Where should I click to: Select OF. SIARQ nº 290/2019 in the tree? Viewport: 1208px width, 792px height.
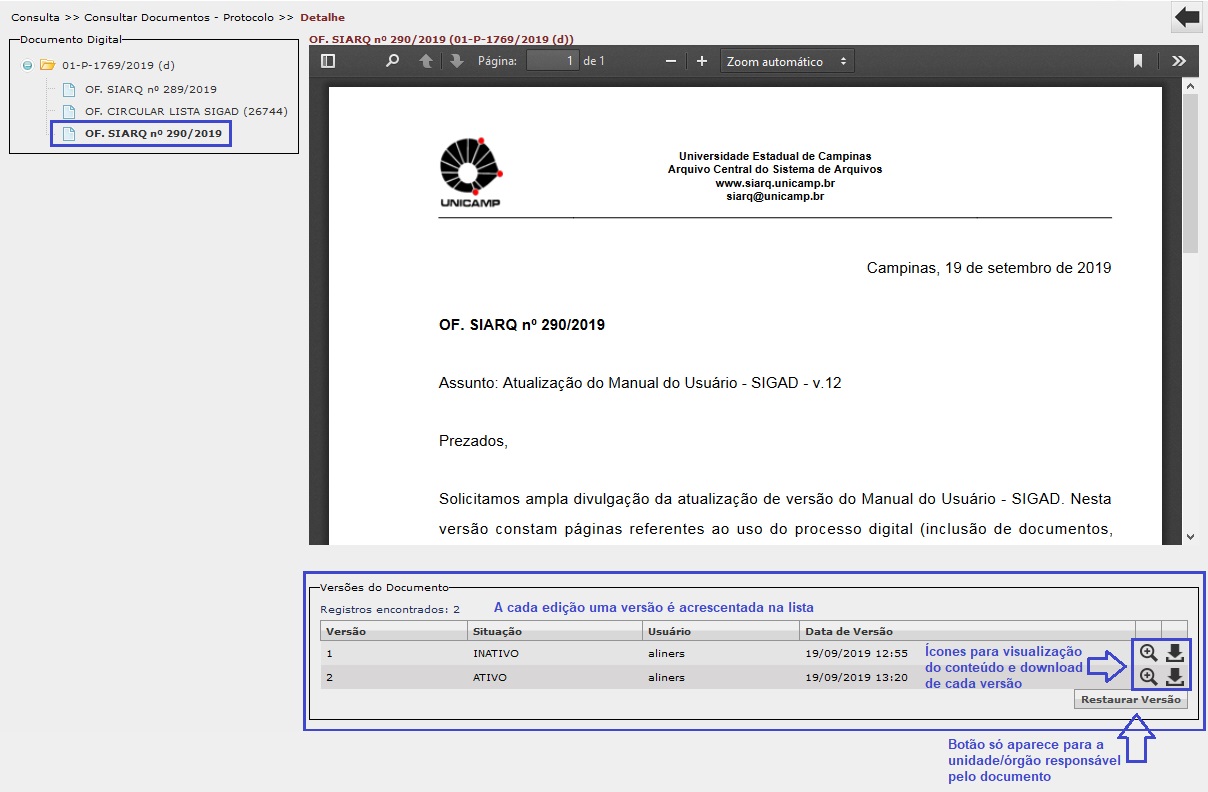pos(153,133)
